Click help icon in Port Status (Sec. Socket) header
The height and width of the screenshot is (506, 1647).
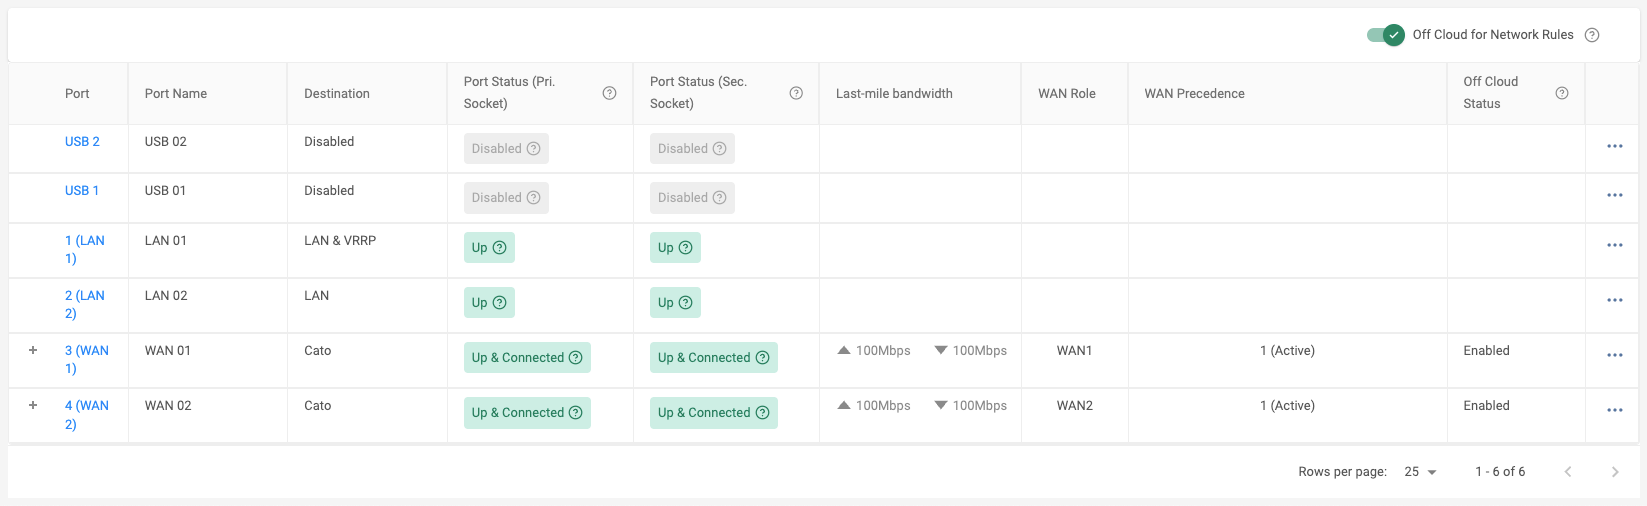(796, 93)
